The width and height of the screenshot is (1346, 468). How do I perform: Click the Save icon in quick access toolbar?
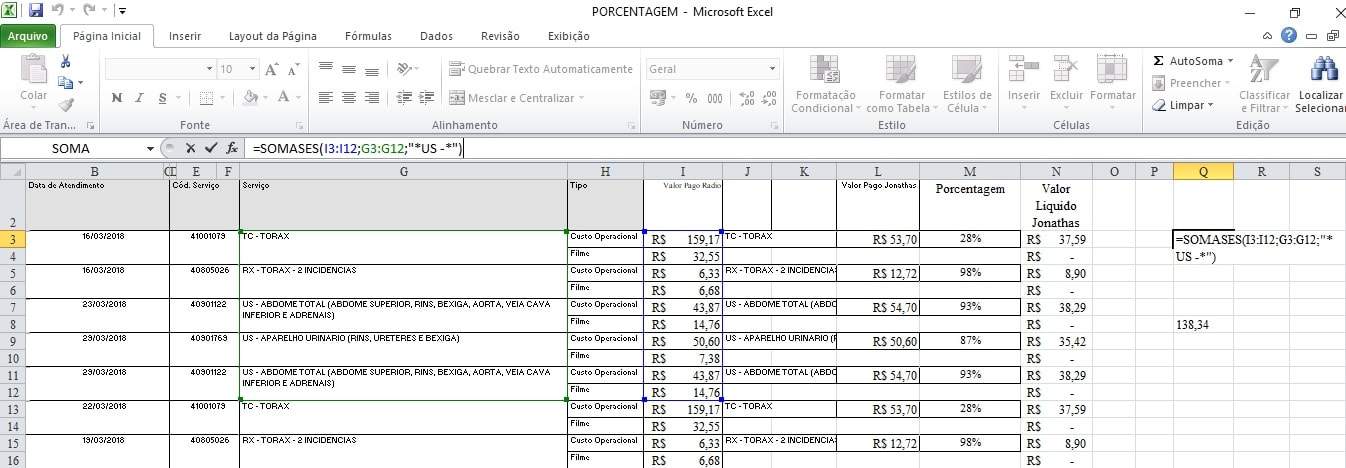tap(36, 11)
